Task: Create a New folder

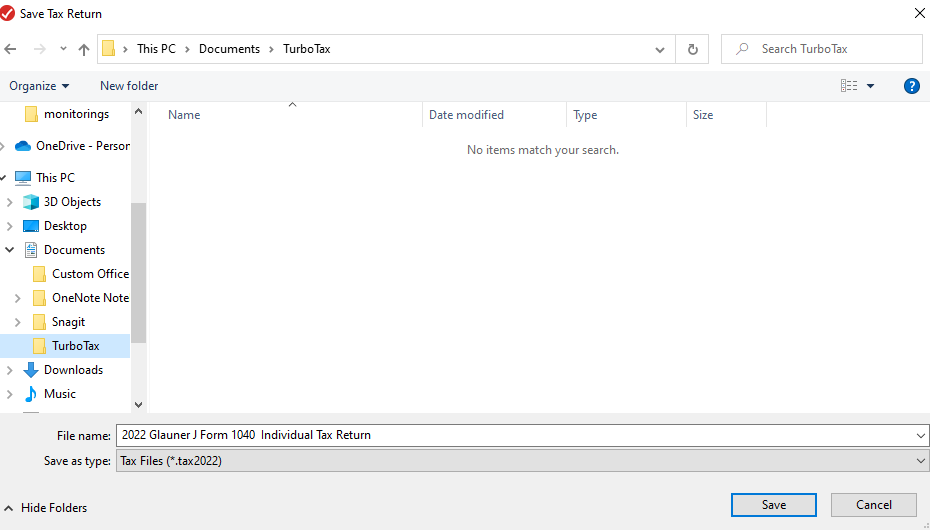Action: tap(129, 86)
